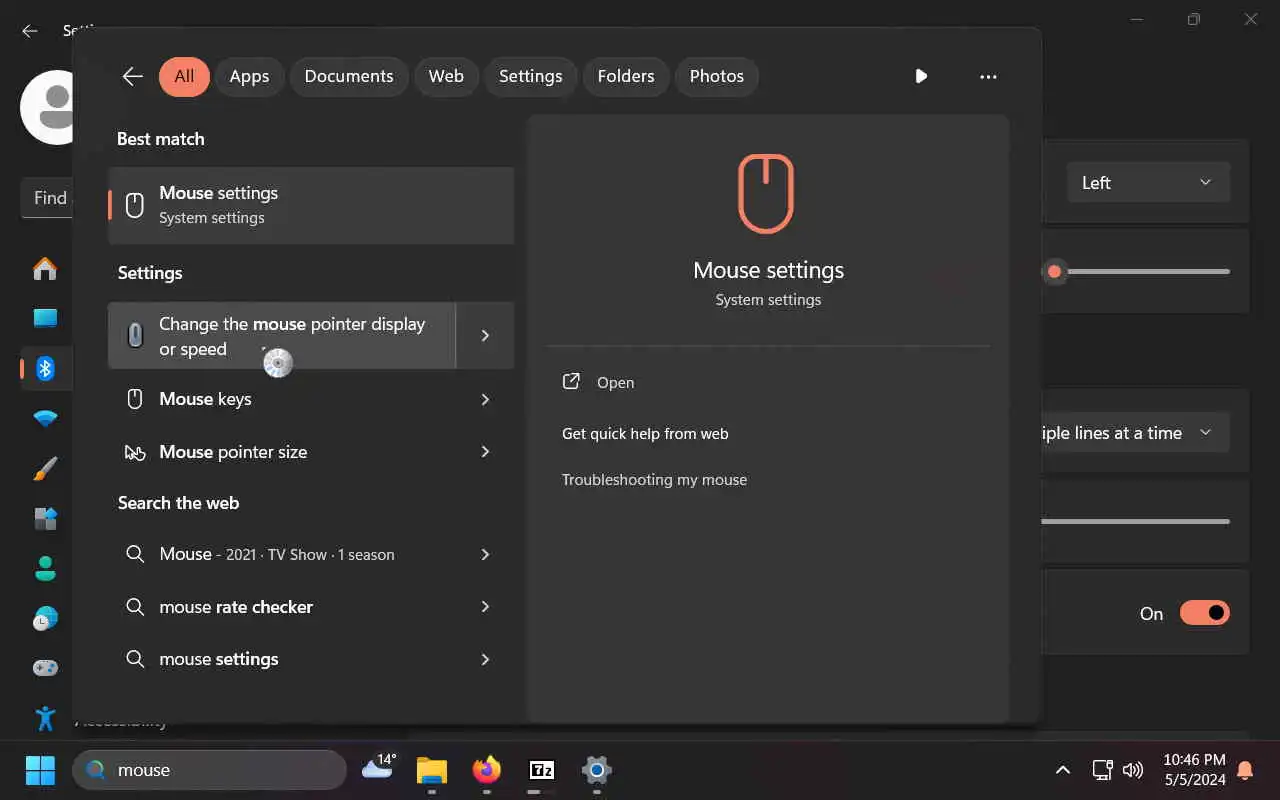1280x800 pixels.
Task: Expand chevron beside web mouse settings suggestion
Action: pyautogui.click(x=485, y=659)
